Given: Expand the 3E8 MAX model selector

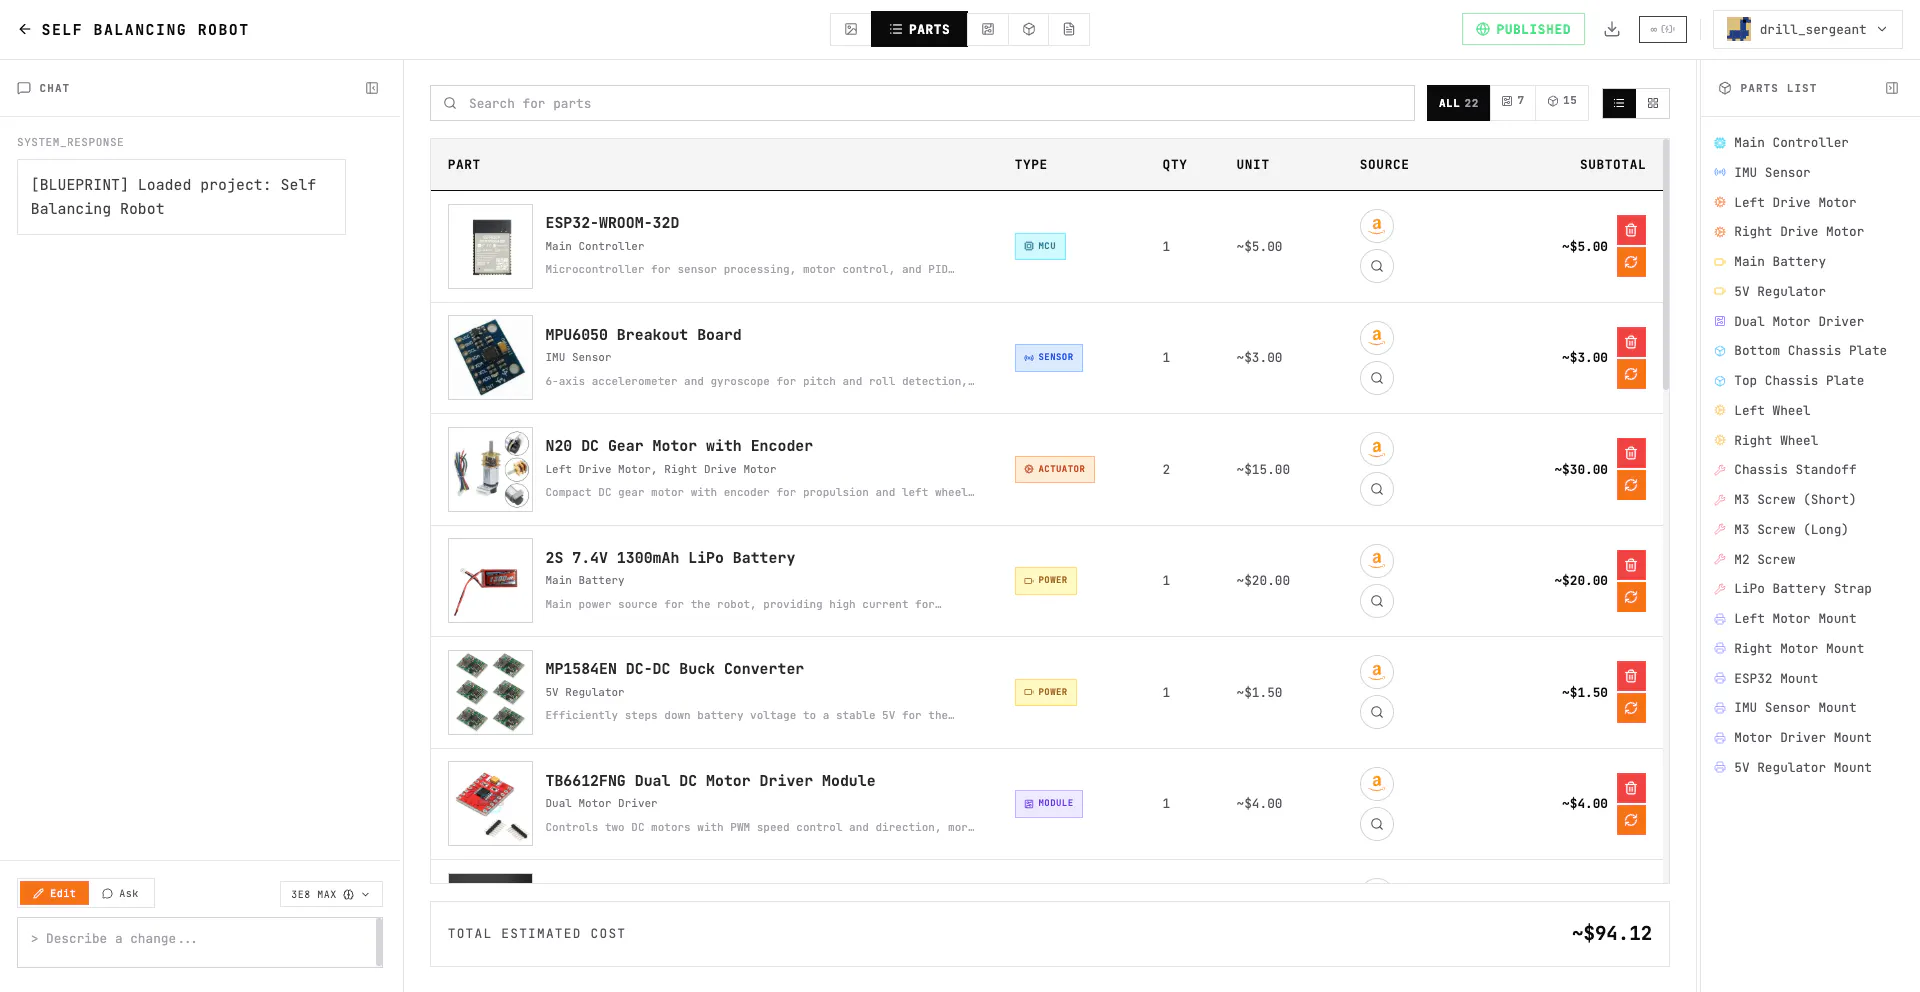Looking at the screenshot, I should (331, 894).
